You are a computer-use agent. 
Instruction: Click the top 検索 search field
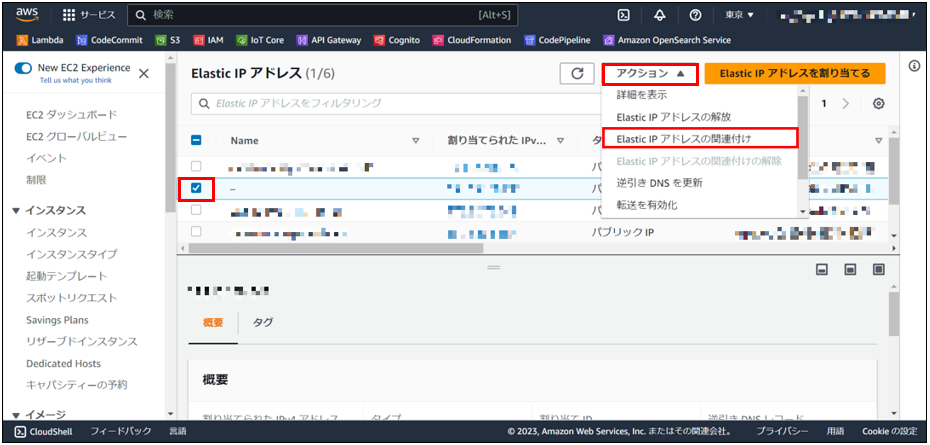[323, 15]
